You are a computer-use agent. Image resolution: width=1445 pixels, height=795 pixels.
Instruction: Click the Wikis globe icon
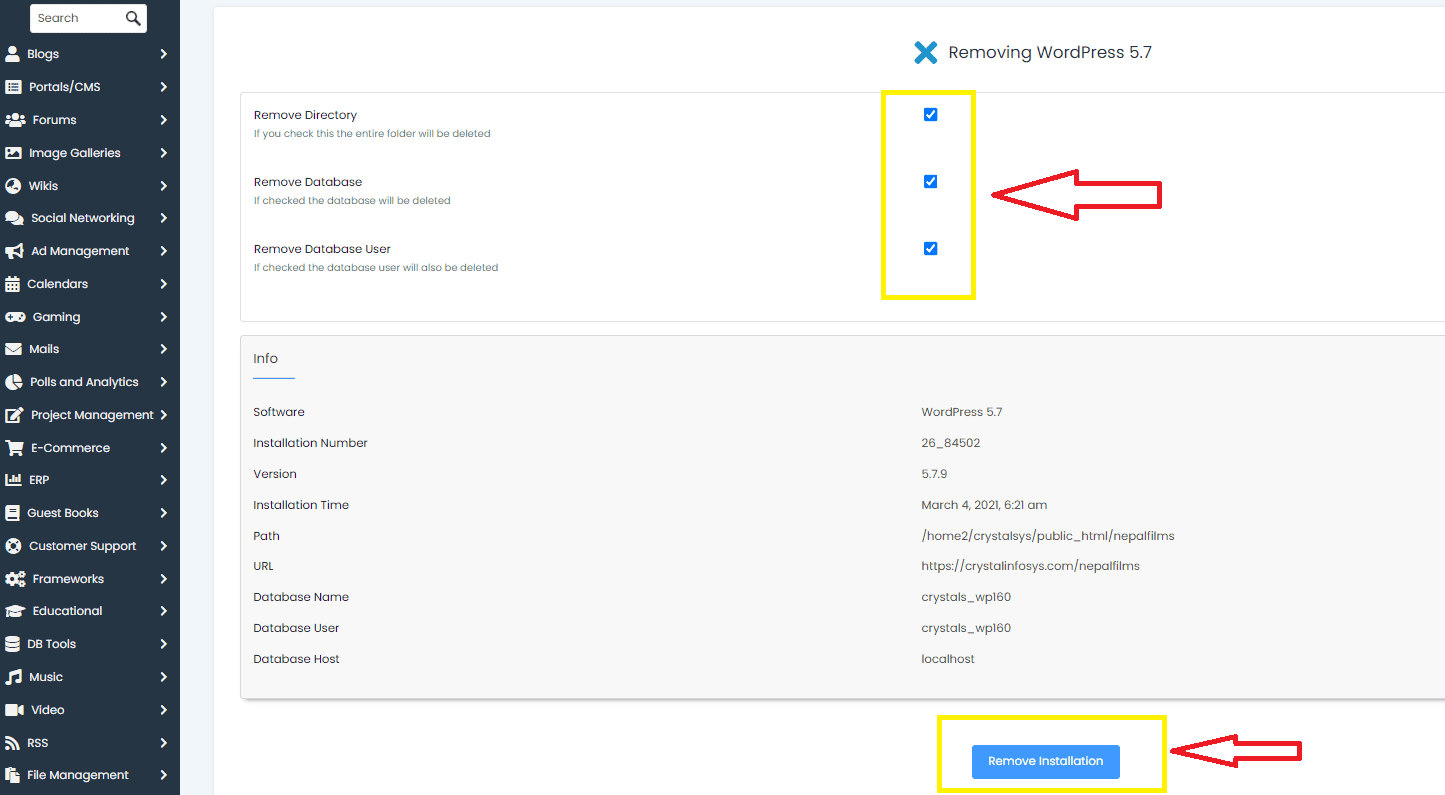pos(13,186)
